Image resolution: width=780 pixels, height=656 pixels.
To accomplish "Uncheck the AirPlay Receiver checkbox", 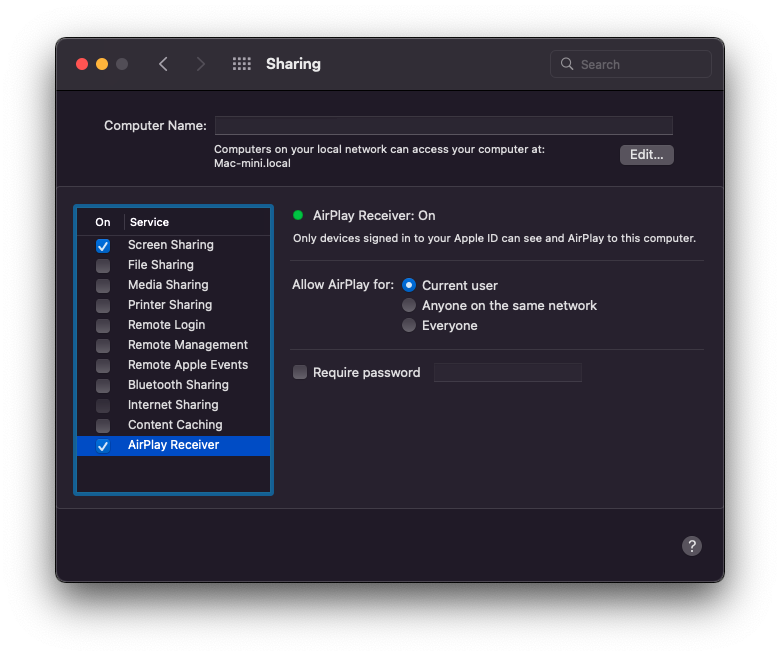I will (x=103, y=446).
